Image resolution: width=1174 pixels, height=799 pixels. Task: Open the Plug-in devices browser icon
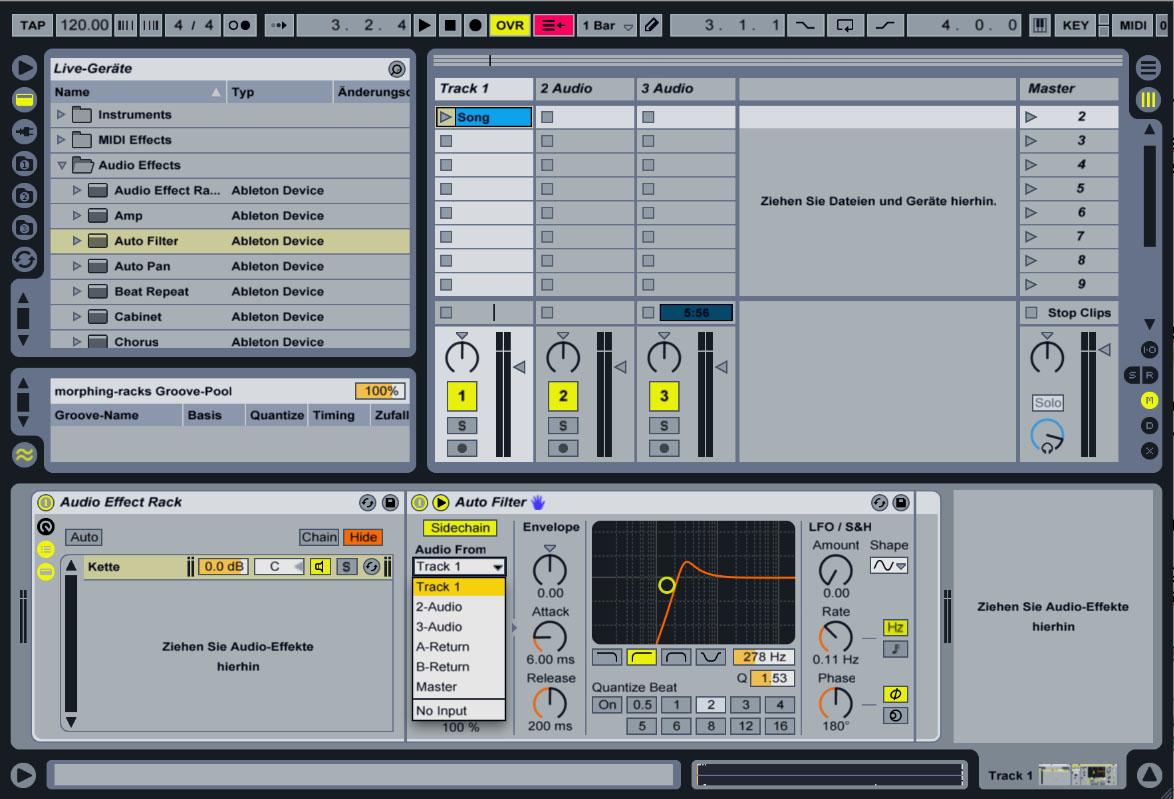pyautogui.click(x=24, y=132)
